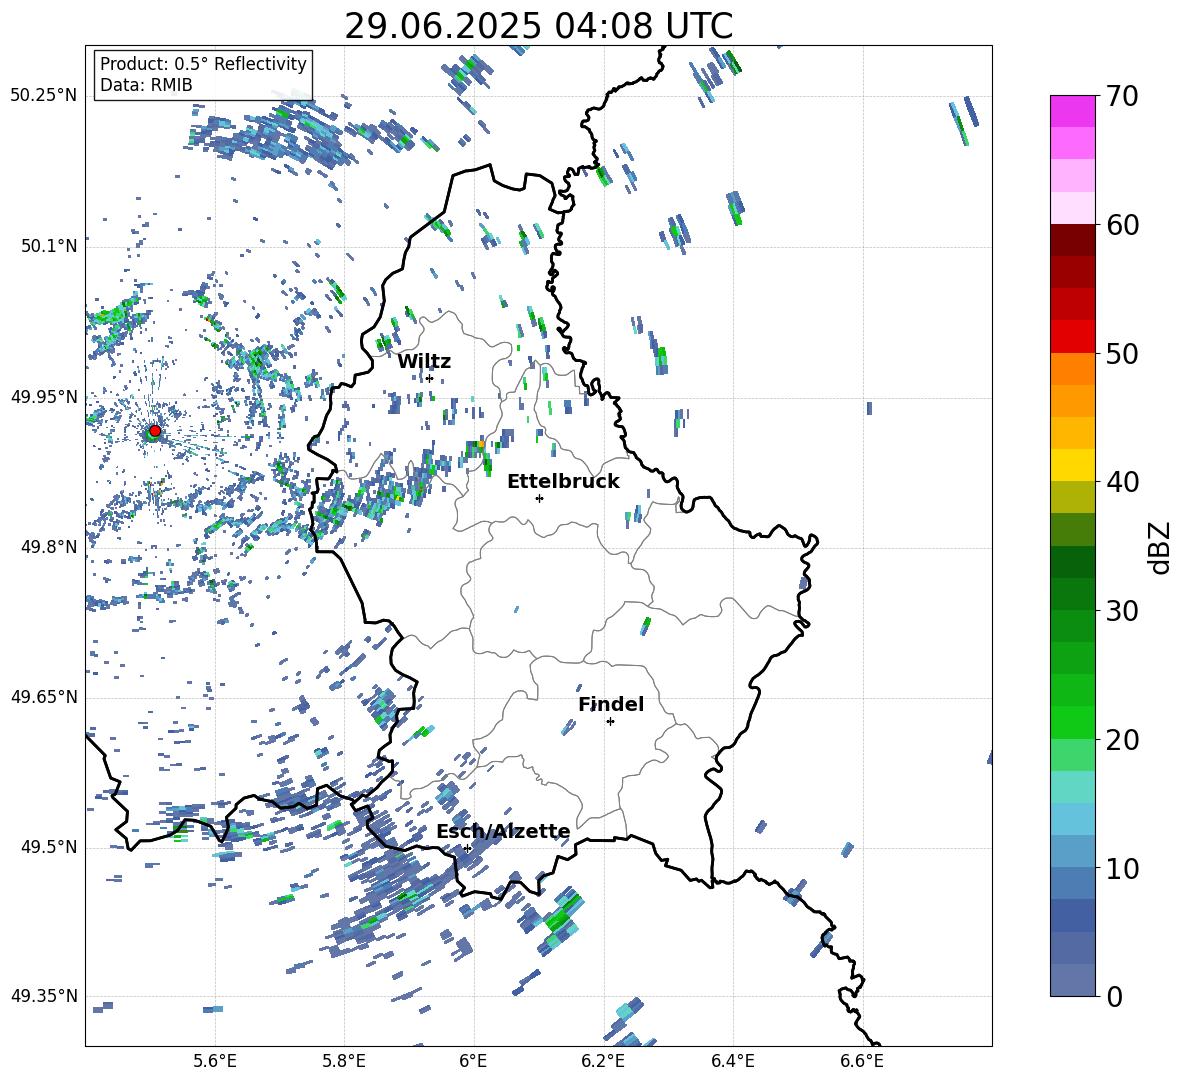Image resolution: width=1184 pixels, height=1081 pixels.
Task: Click the 49.65°N latitude label
Action: pos(44,697)
